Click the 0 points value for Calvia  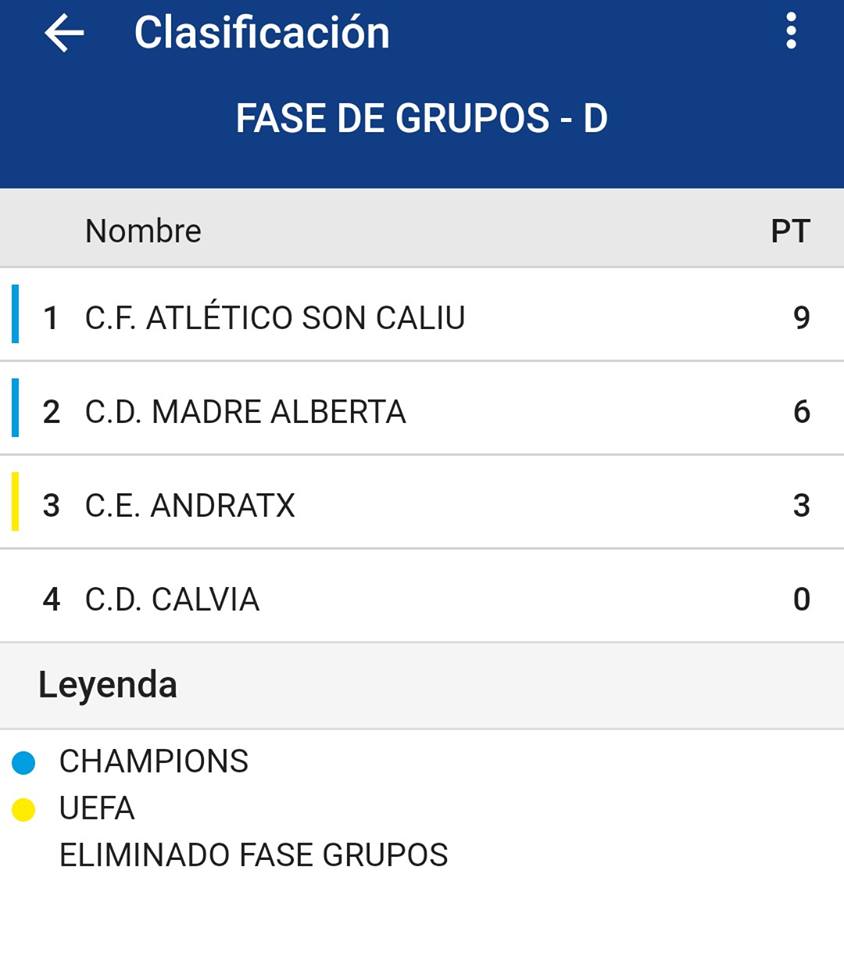click(801, 600)
